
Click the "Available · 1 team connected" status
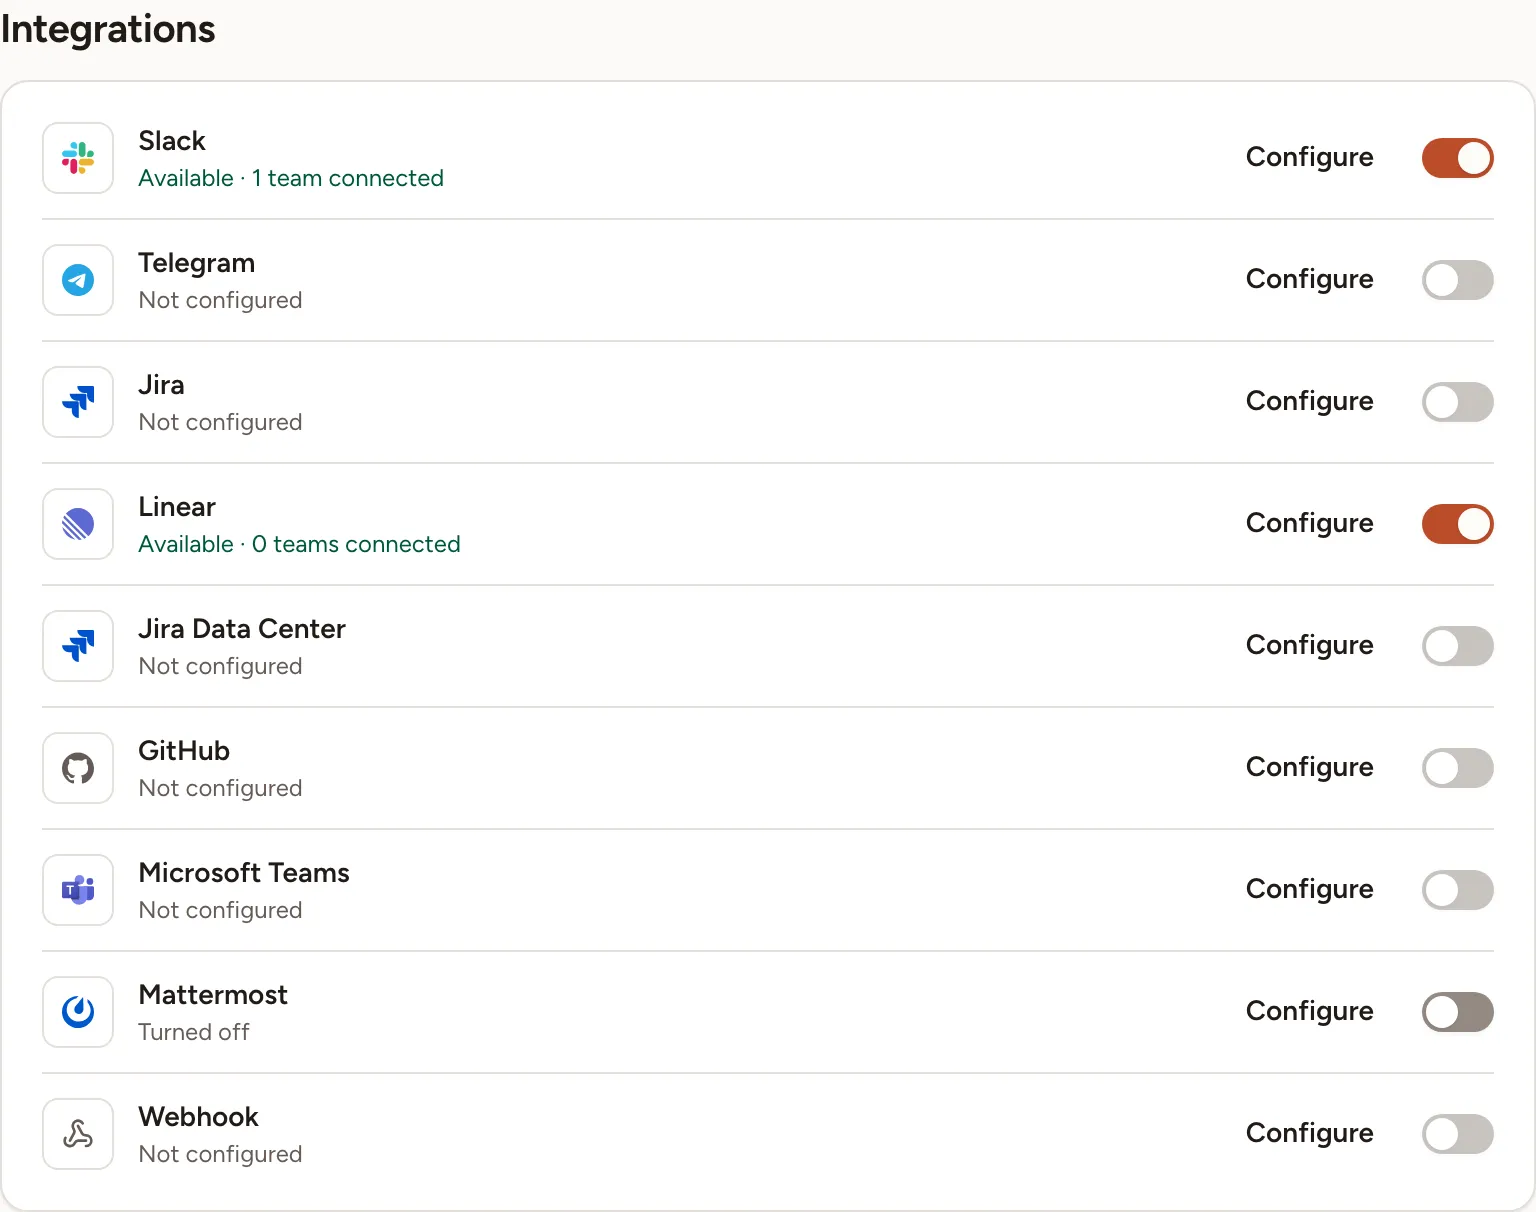click(291, 178)
